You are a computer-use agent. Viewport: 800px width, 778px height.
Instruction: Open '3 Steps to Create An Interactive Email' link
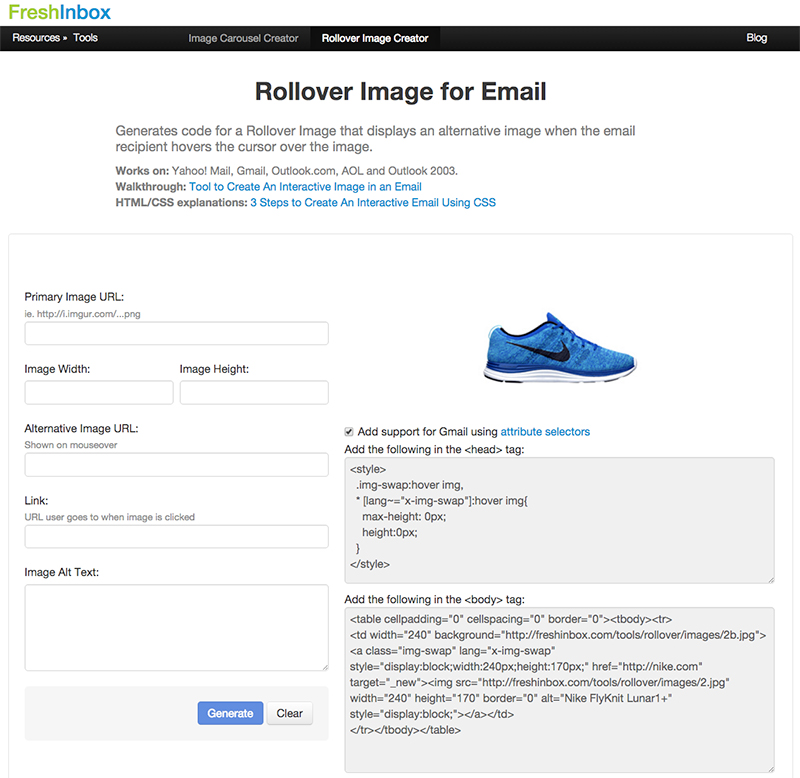(x=373, y=203)
